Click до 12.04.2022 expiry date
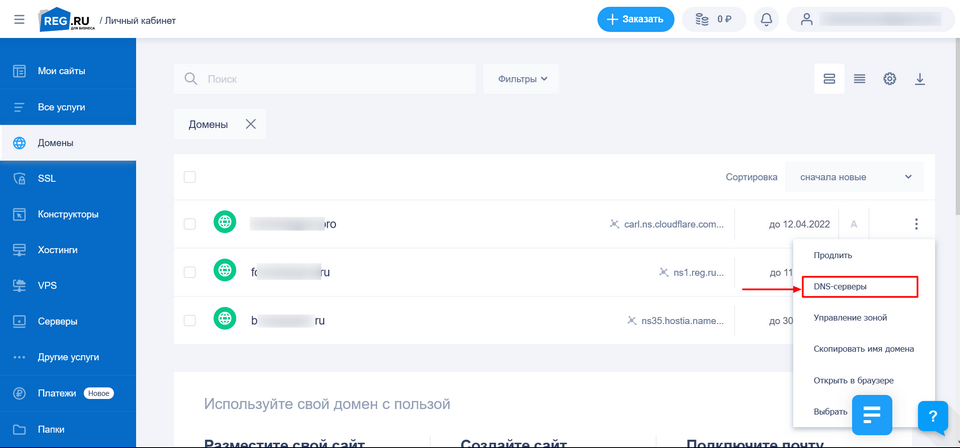Viewport: 960px width, 448px height. coord(799,224)
